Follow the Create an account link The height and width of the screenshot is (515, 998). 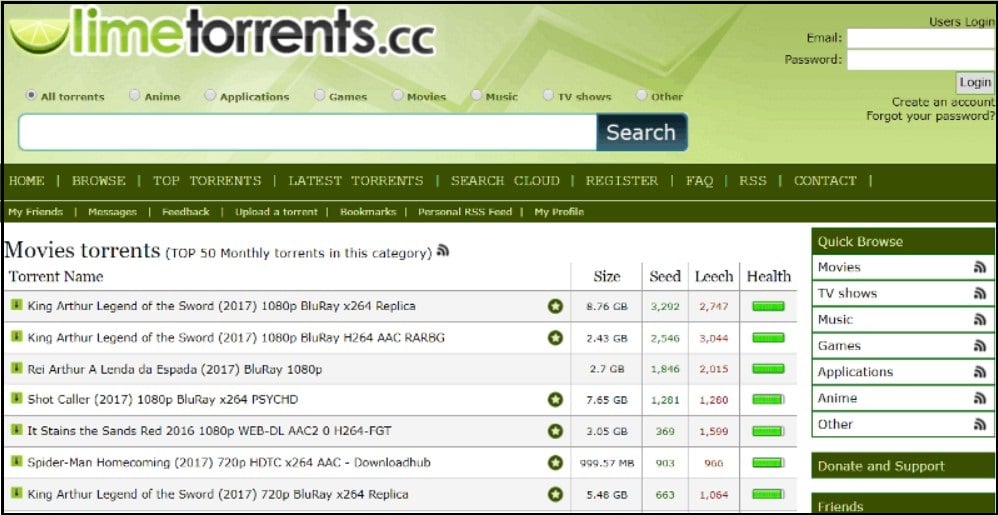[942, 102]
